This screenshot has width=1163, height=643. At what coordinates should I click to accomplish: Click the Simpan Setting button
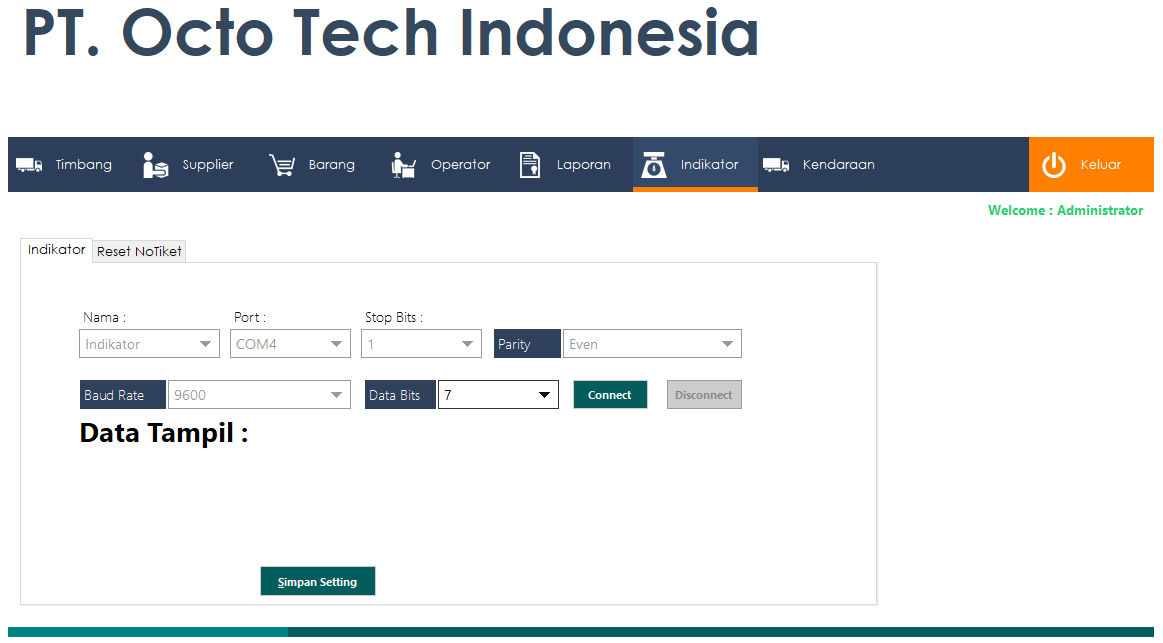click(x=317, y=581)
